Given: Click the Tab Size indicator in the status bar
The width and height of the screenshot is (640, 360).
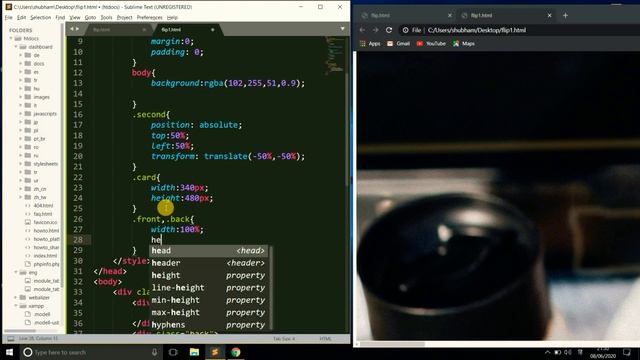Looking at the screenshot, I should [x=284, y=339].
